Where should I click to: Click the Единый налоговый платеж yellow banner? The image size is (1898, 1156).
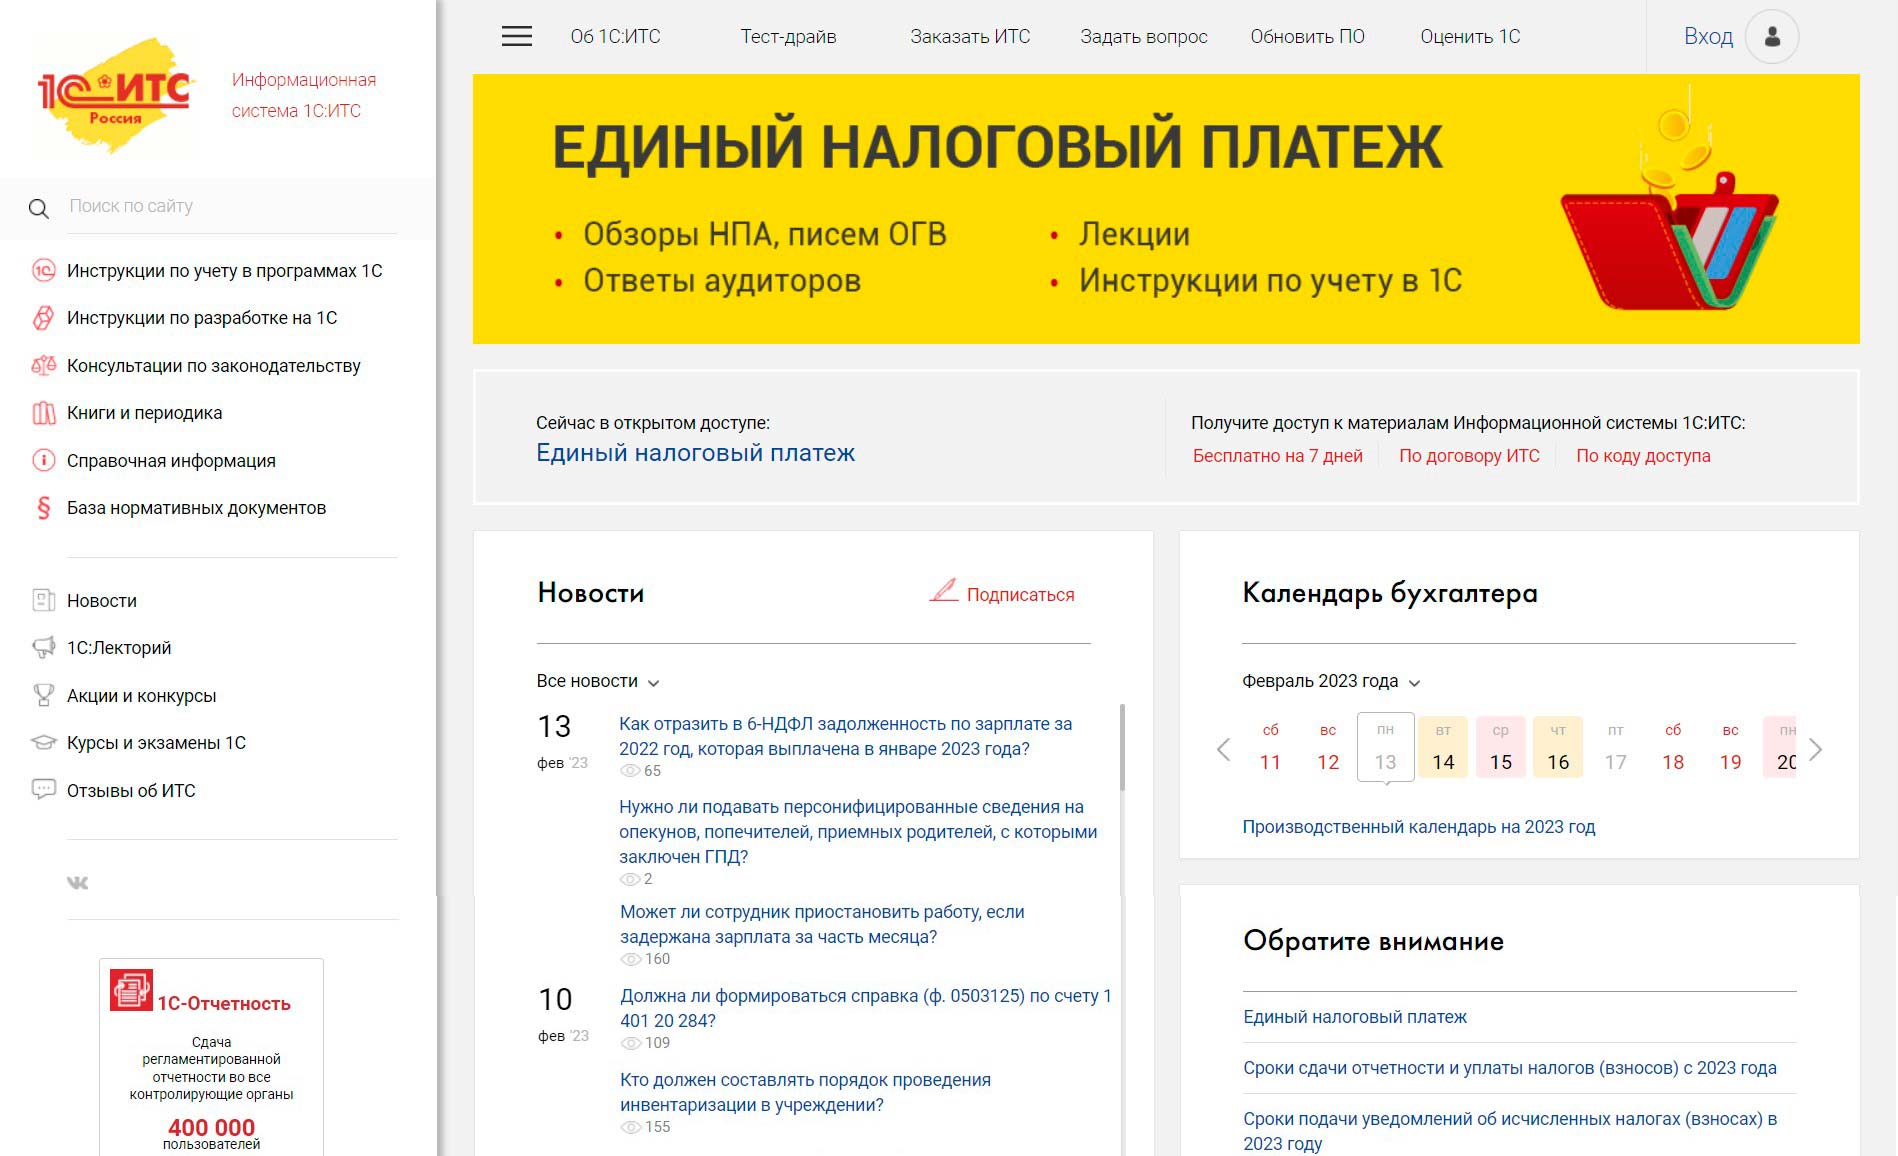tap(1166, 209)
